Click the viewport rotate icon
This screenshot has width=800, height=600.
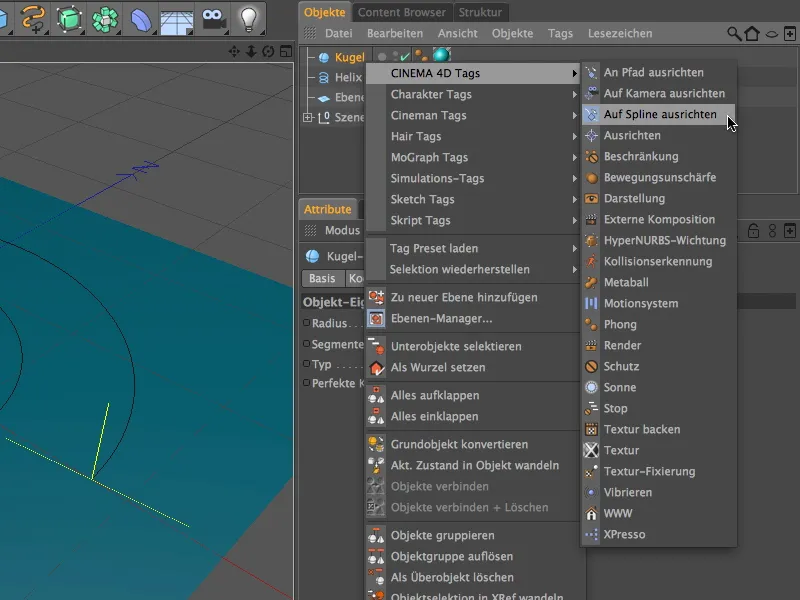click(268, 52)
